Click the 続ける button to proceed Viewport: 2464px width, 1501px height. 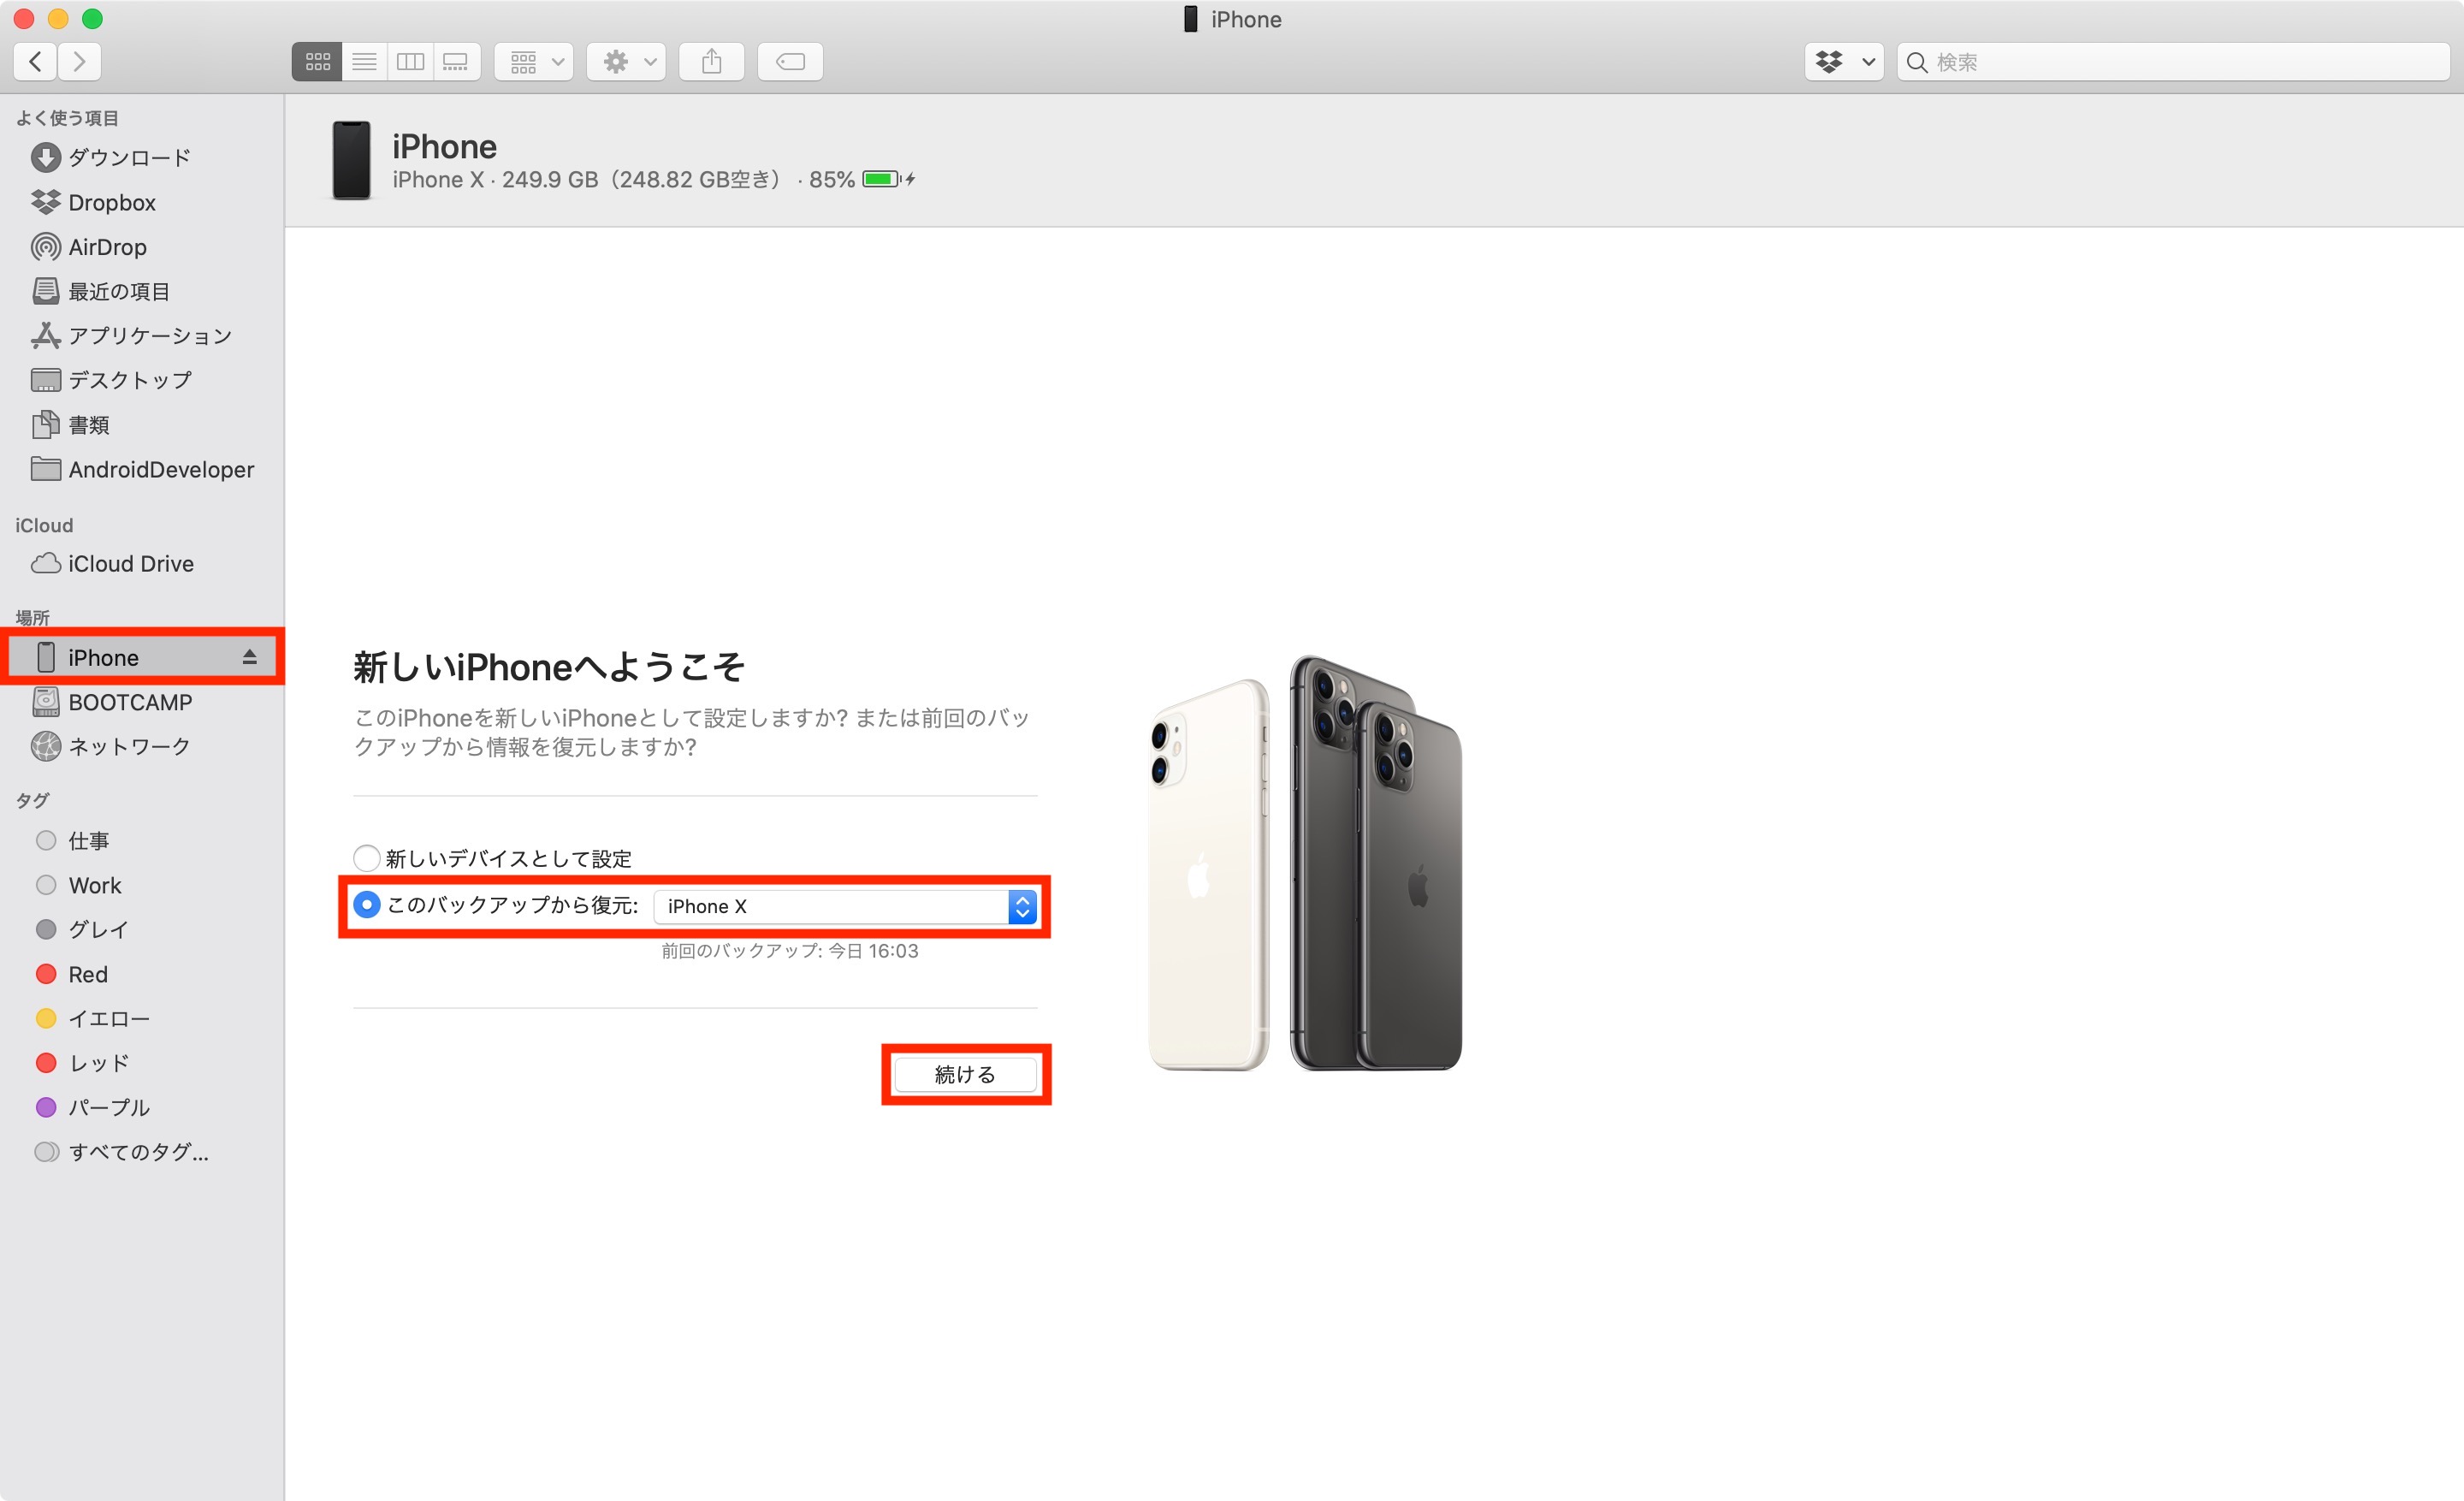coord(964,1073)
